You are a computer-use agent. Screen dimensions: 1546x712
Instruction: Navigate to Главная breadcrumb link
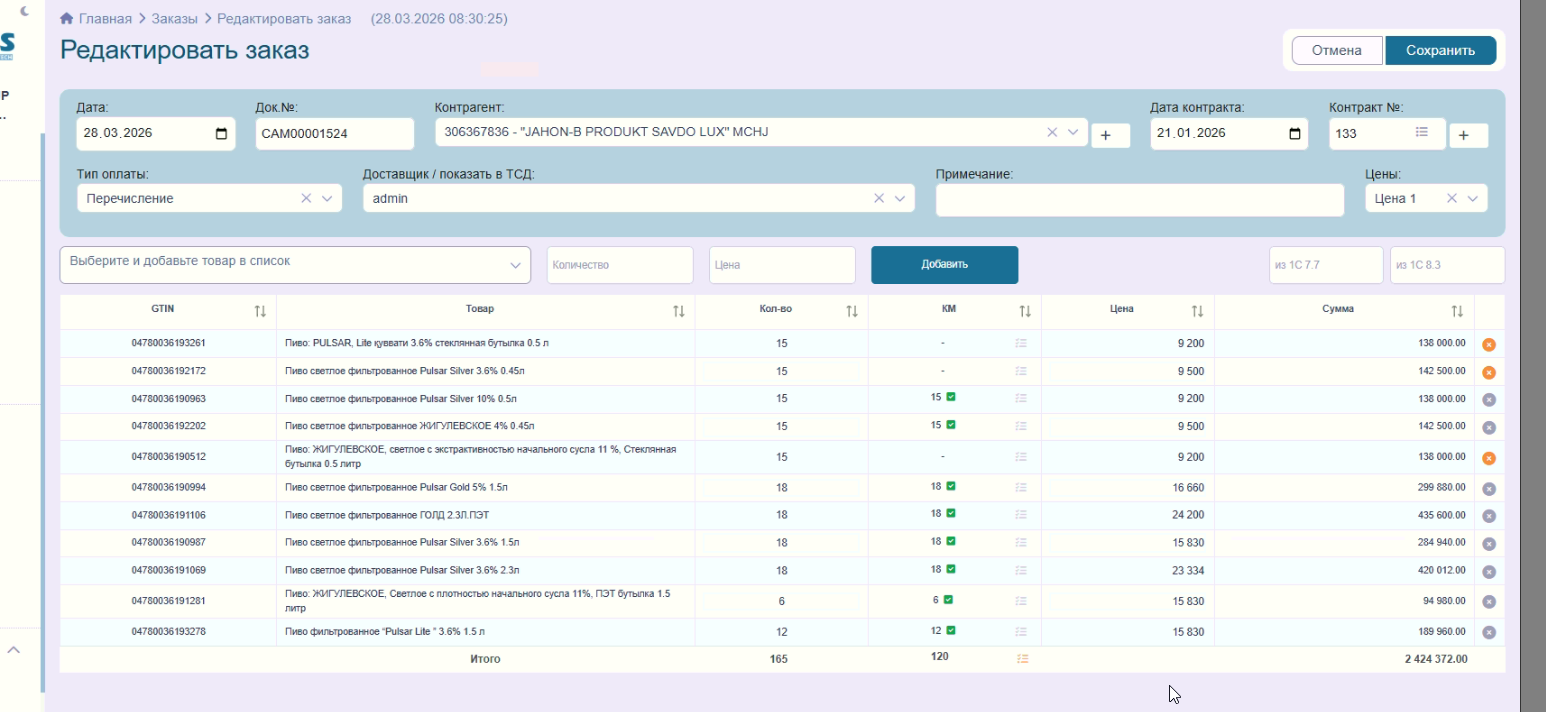pos(105,19)
